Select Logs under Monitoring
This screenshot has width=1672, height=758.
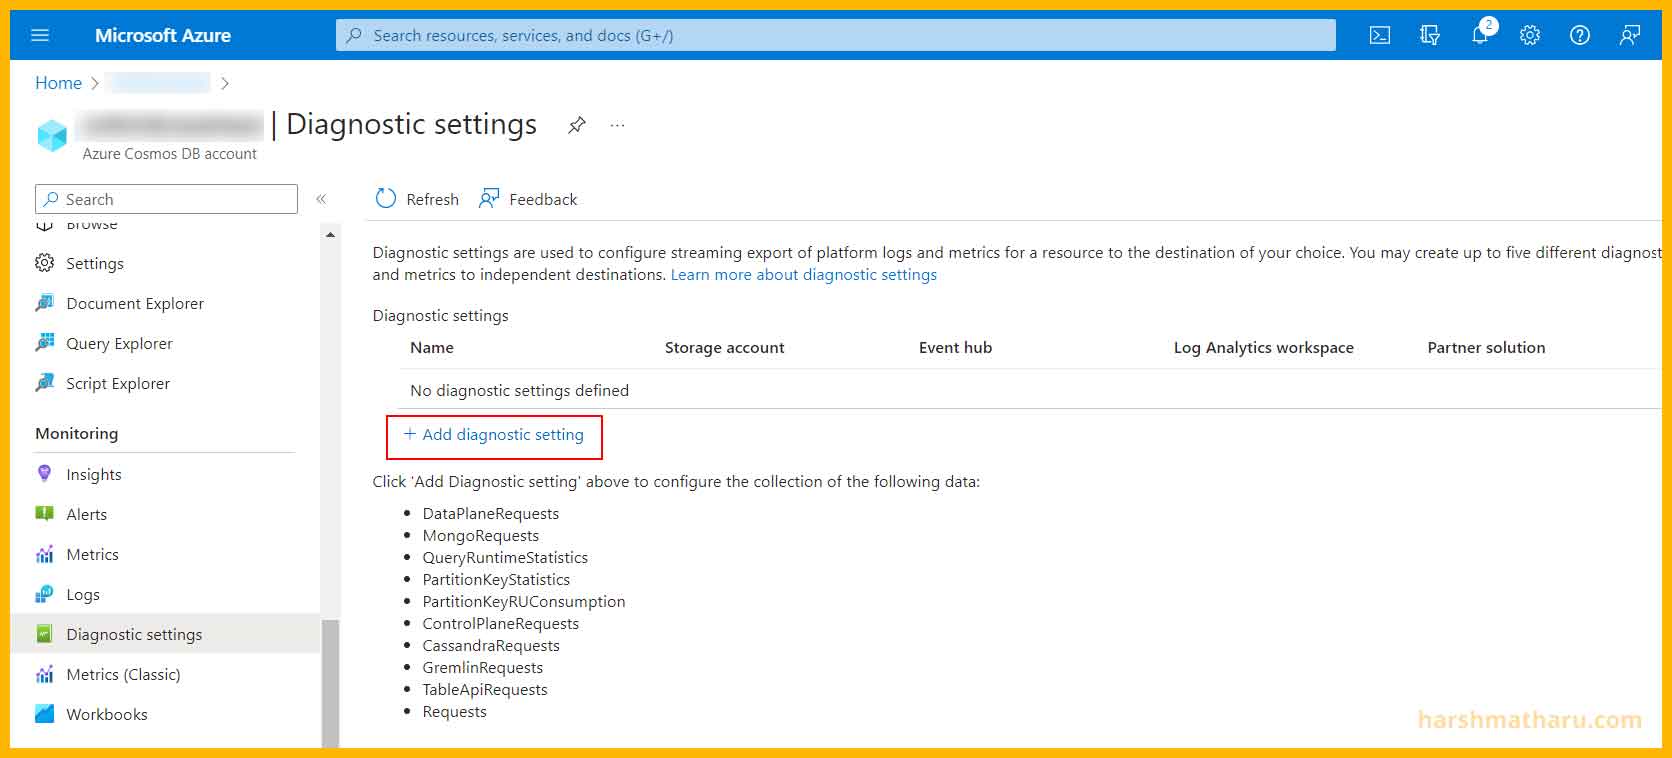pos(83,594)
